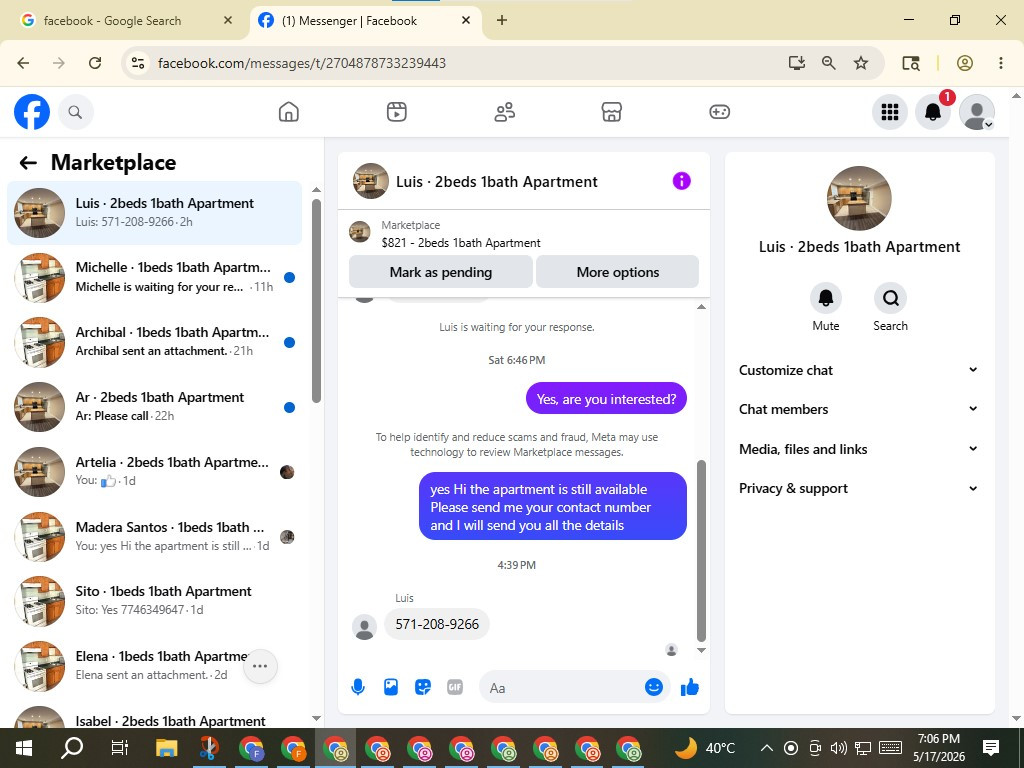
Task: Open browser zoom magnifier icon
Action: [829, 63]
